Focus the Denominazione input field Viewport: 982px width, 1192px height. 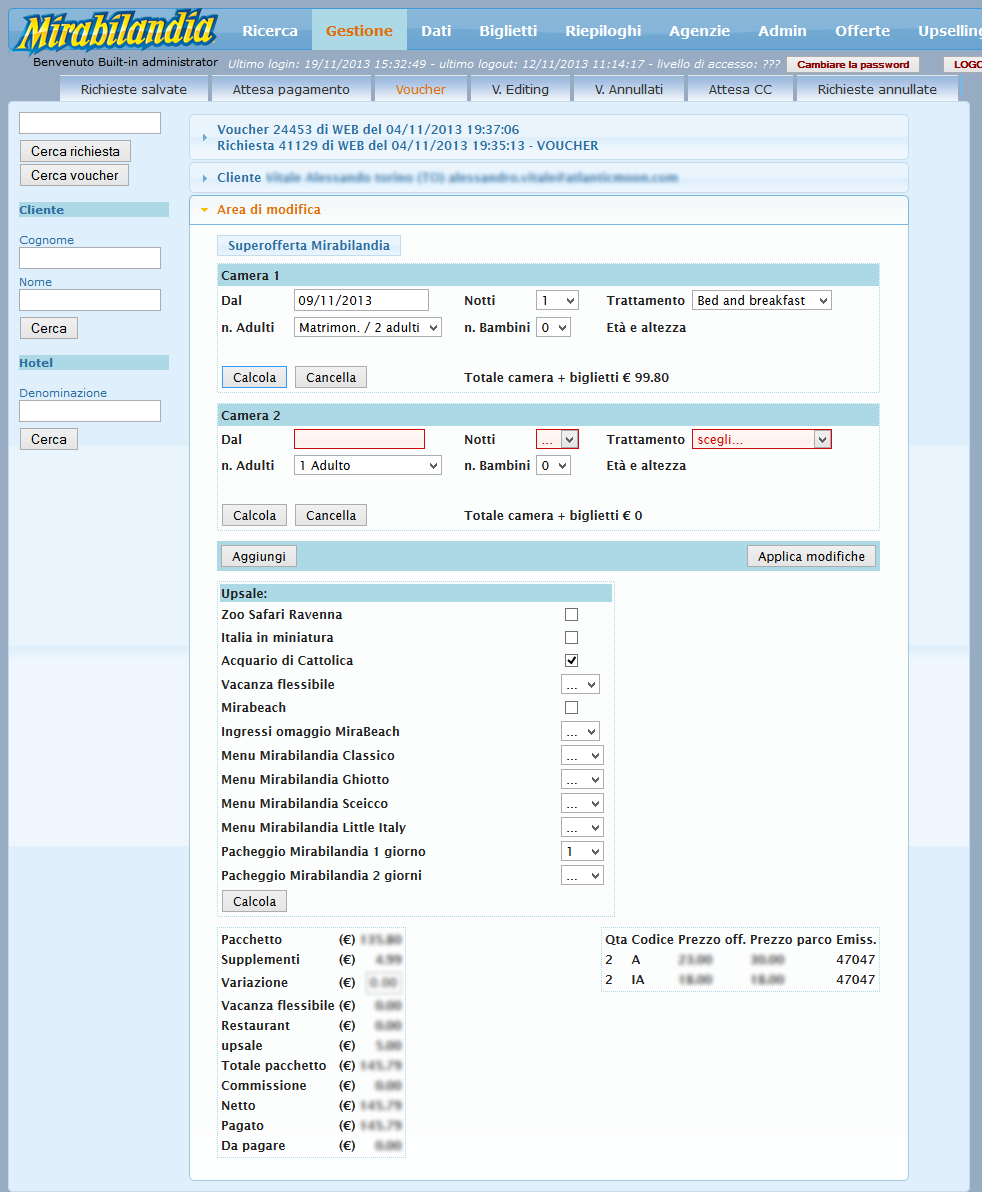(x=90, y=411)
